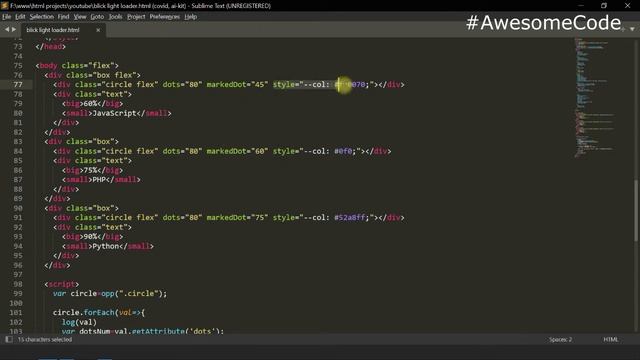Open the Preferences menu
The height and width of the screenshot is (360, 640).
(164, 17)
